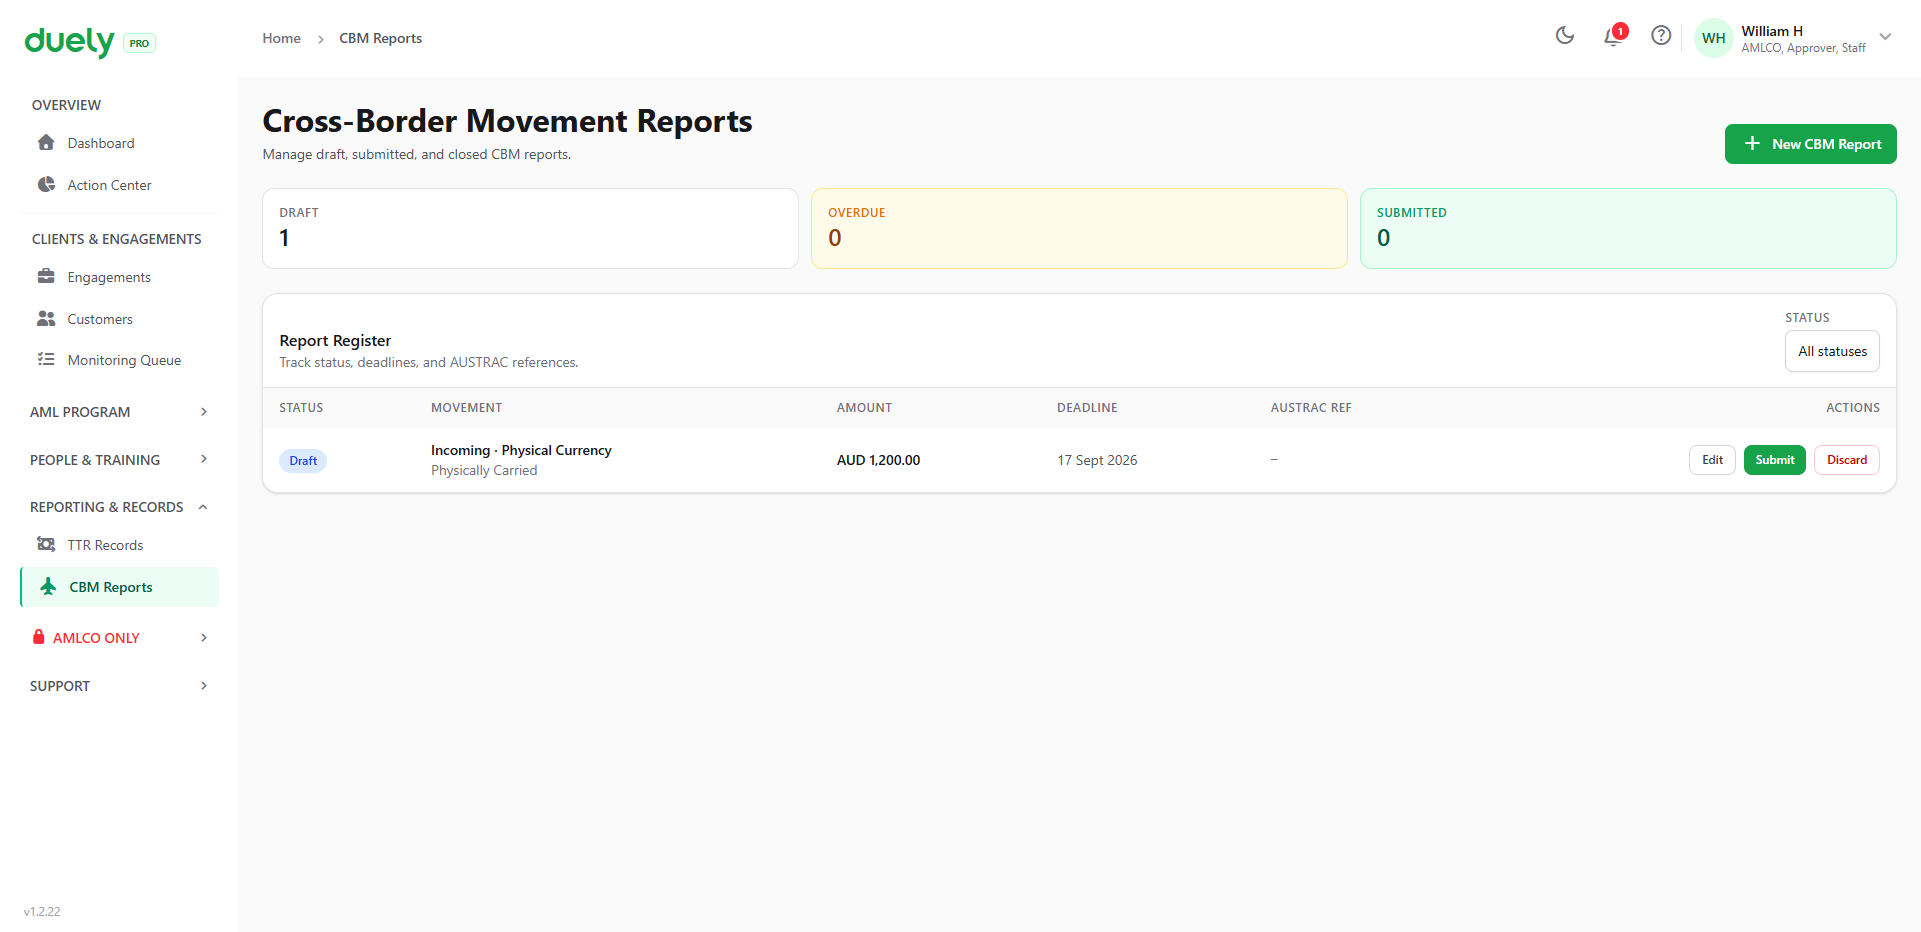This screenshot has height=932, width=1921.
Task: Click the AMOUNT column header
Action: coord(864,408)
